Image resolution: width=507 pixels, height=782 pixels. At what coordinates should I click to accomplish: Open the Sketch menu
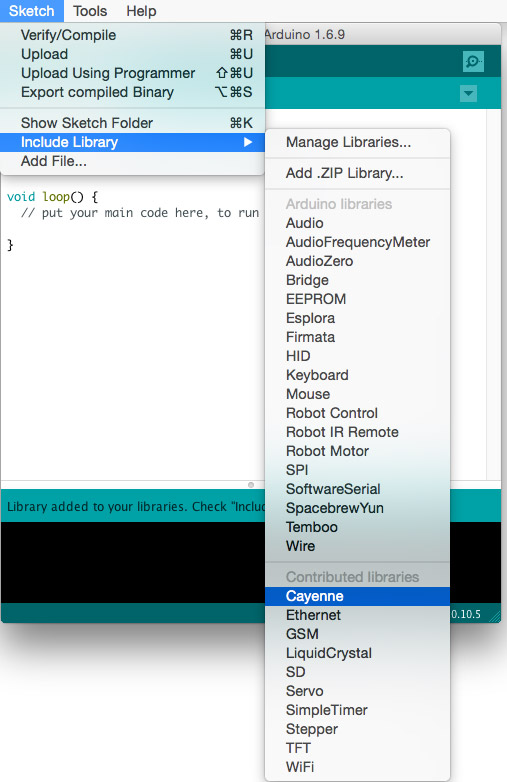point(31,10)
